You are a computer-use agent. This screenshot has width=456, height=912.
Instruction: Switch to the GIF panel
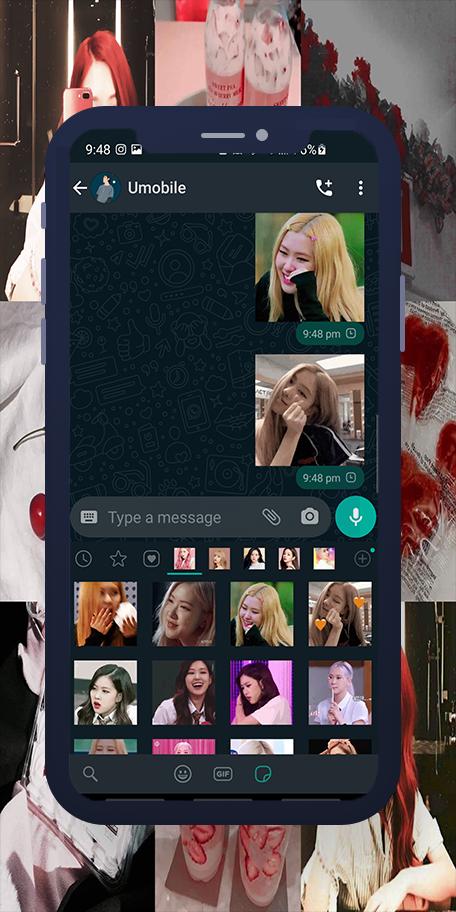coord(223,774)
